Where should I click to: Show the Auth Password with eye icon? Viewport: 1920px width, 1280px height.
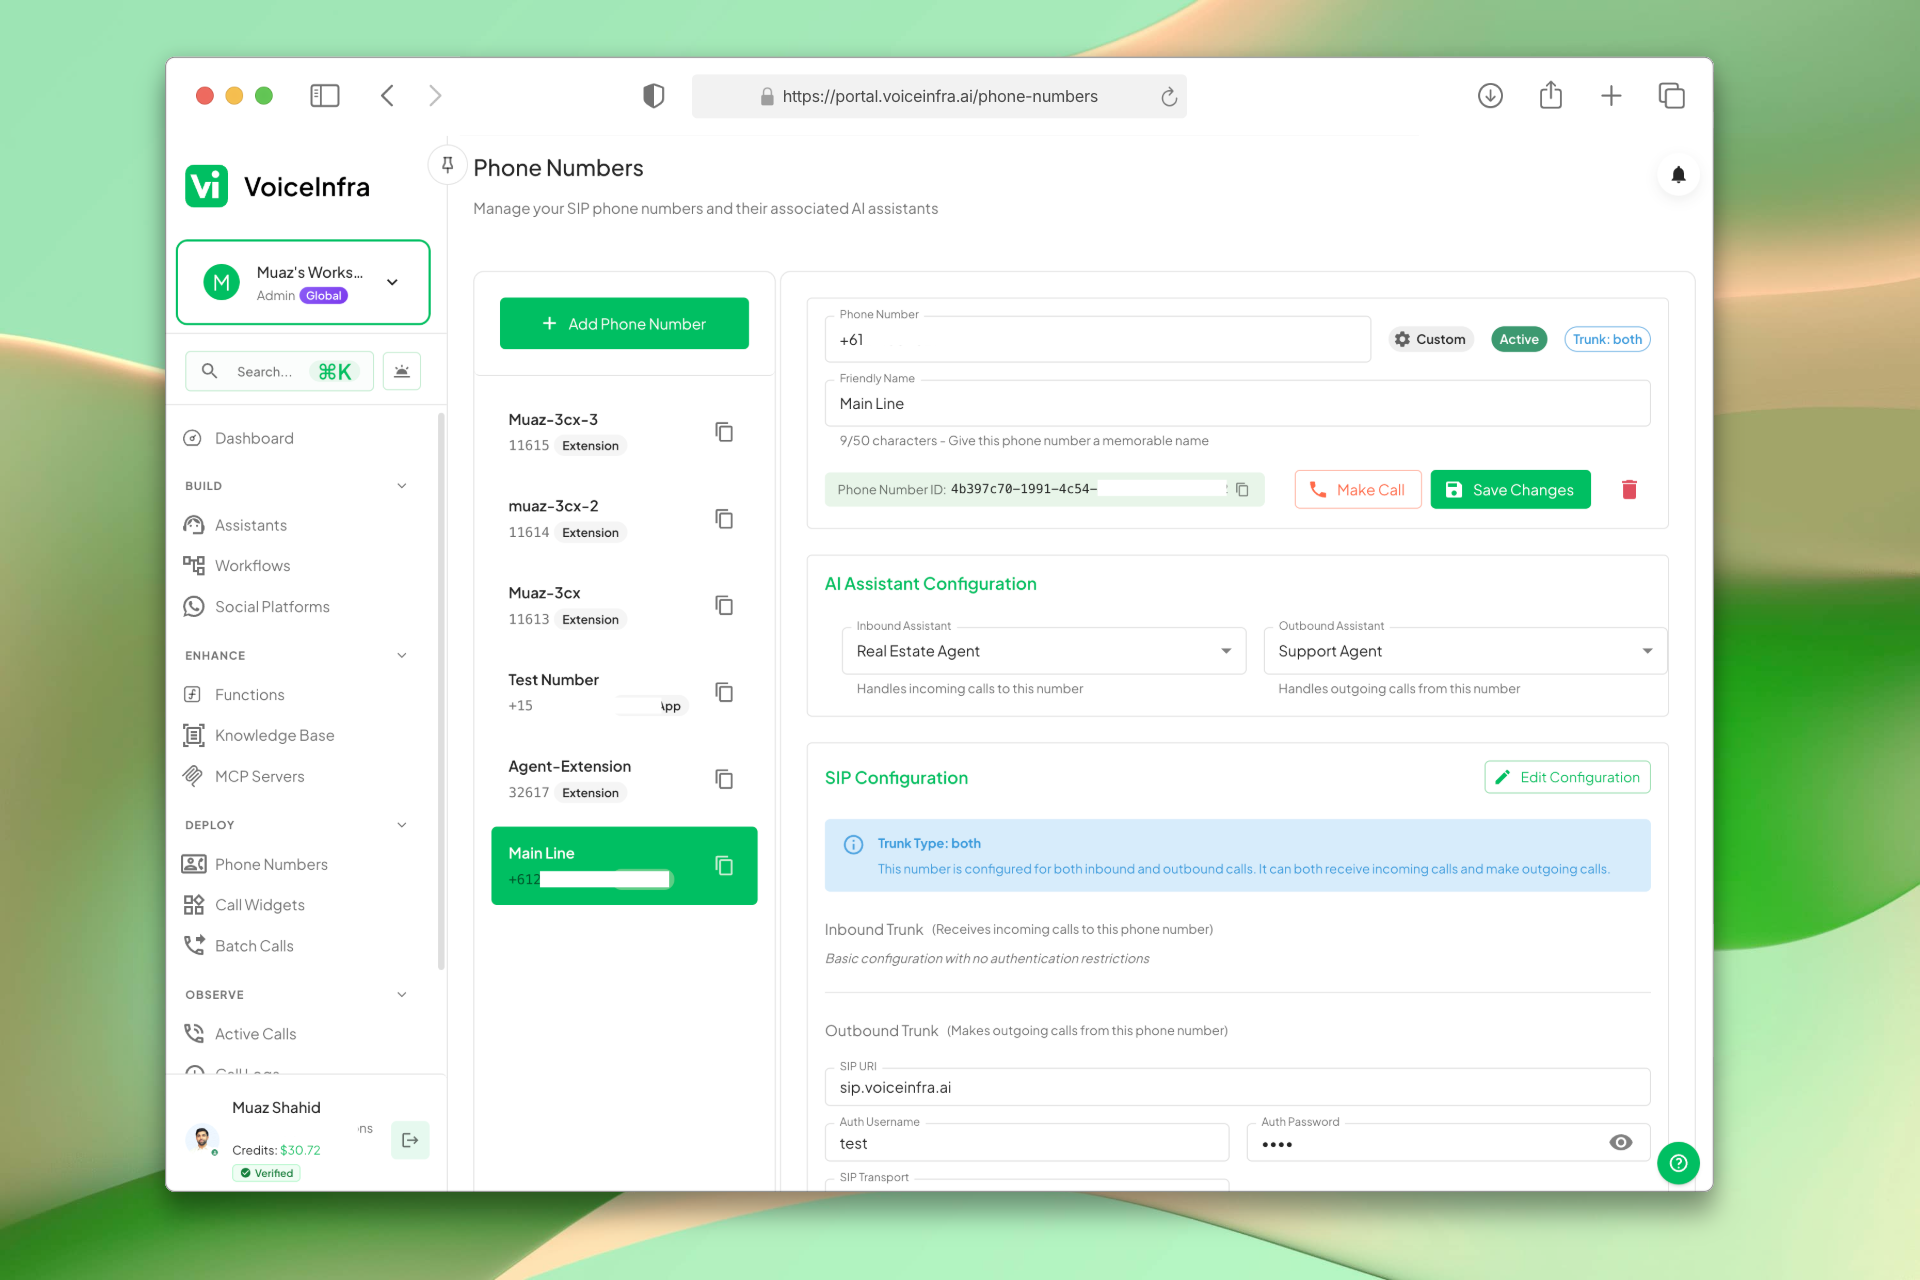coord(1621,1142)
